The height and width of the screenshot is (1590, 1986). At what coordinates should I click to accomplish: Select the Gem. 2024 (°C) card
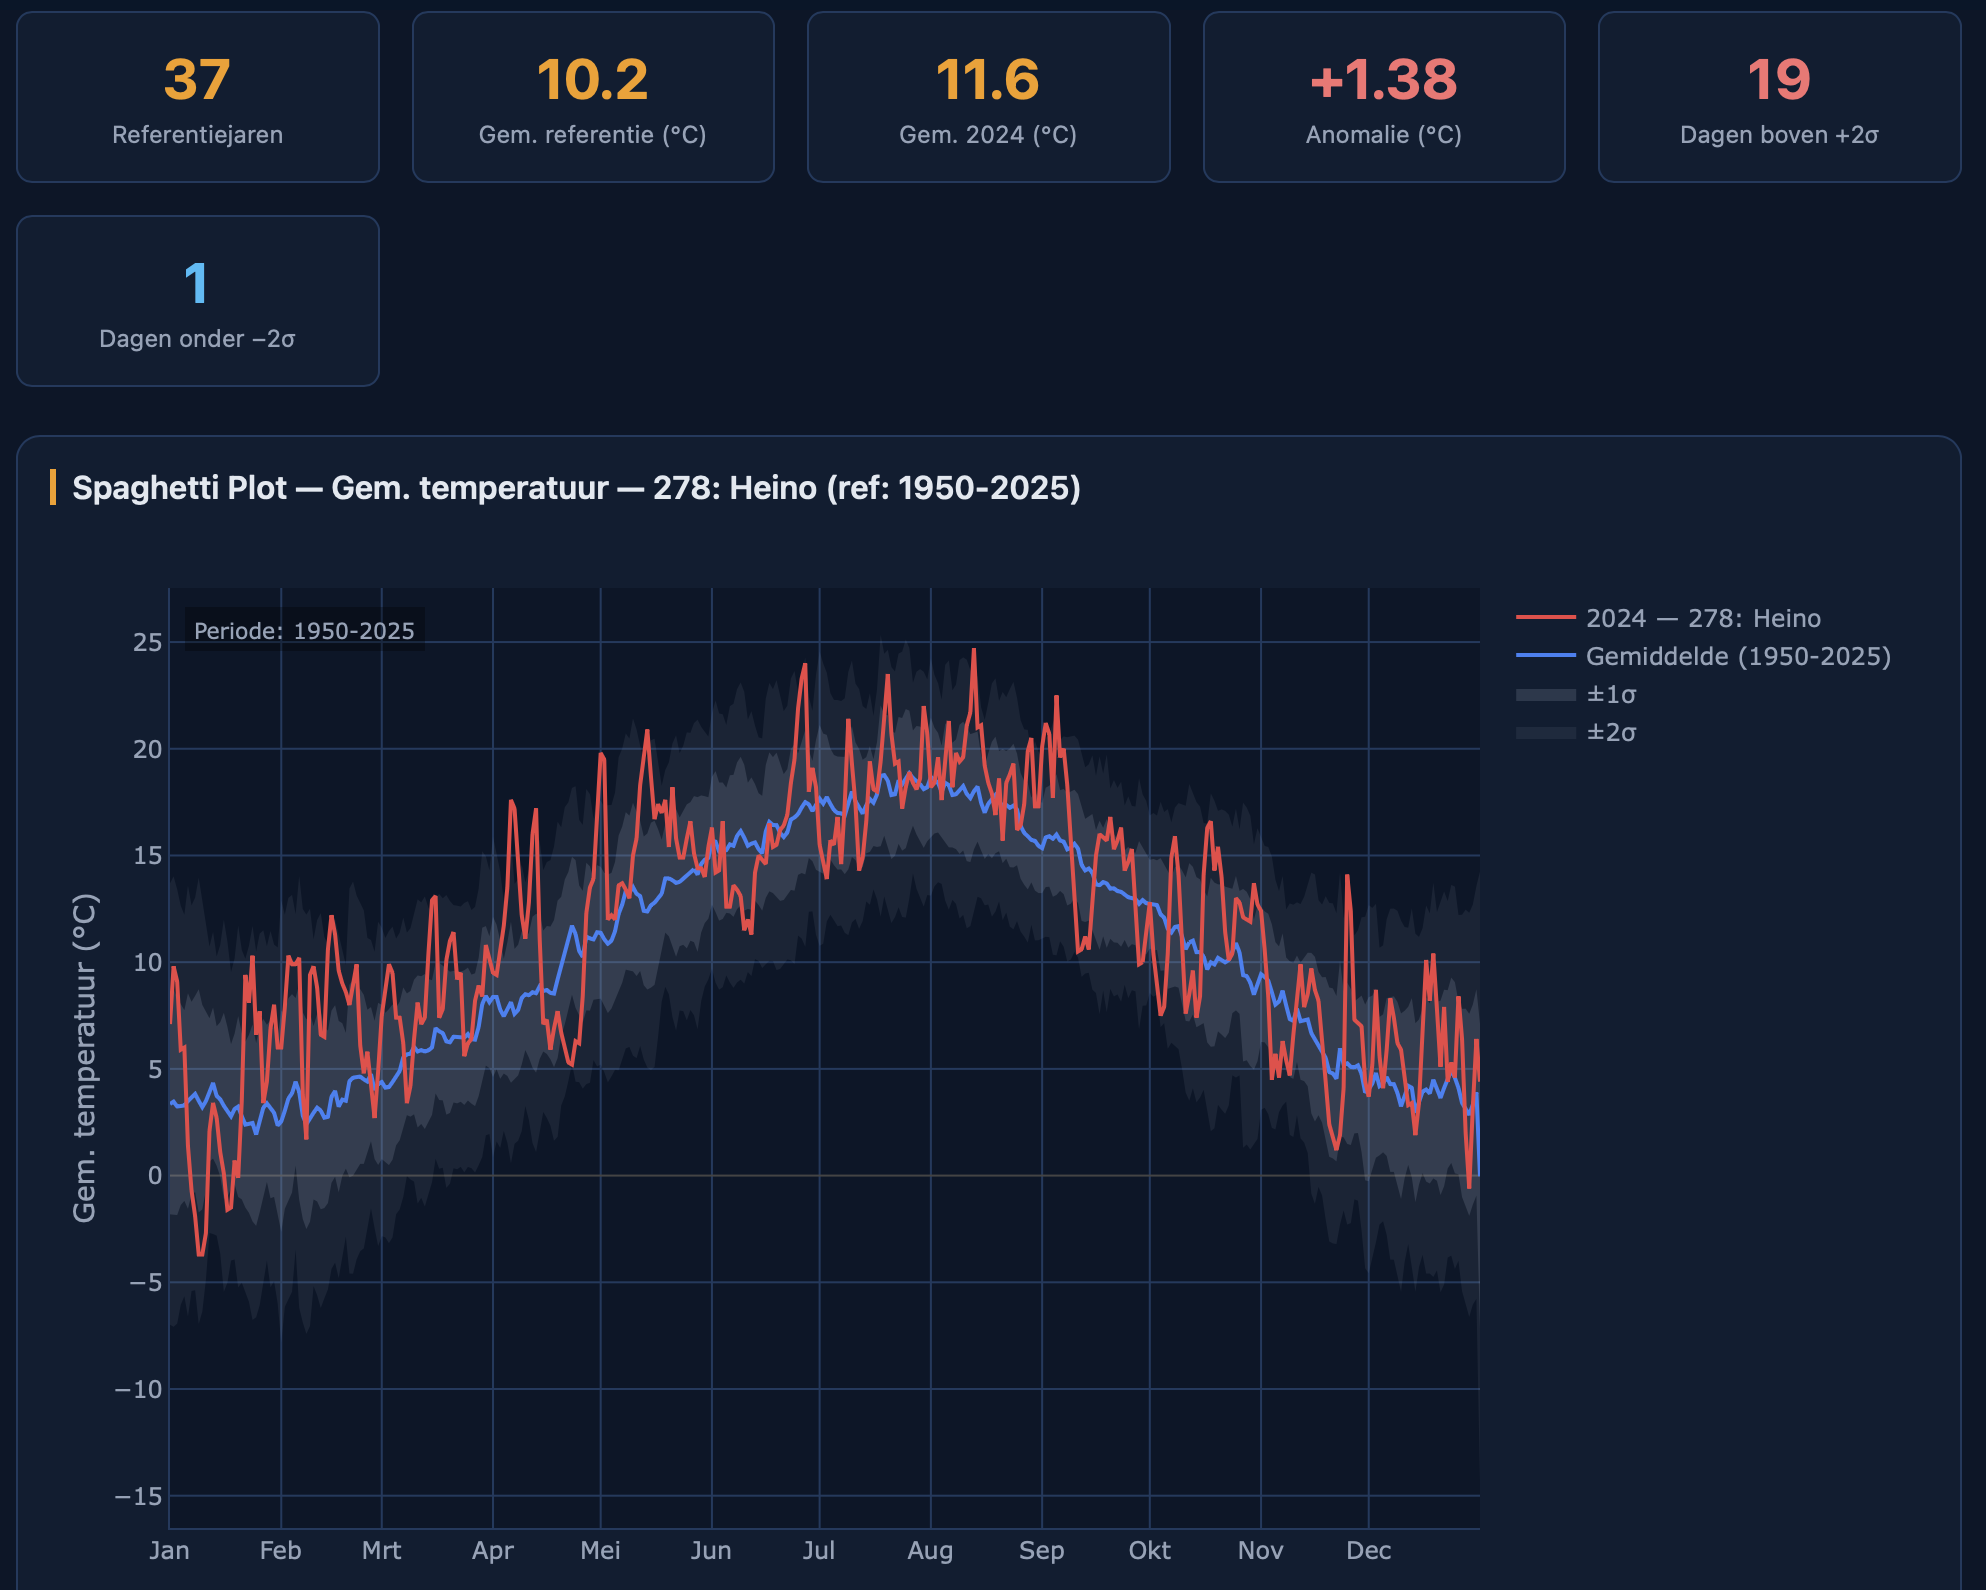[x=988, y=97]
